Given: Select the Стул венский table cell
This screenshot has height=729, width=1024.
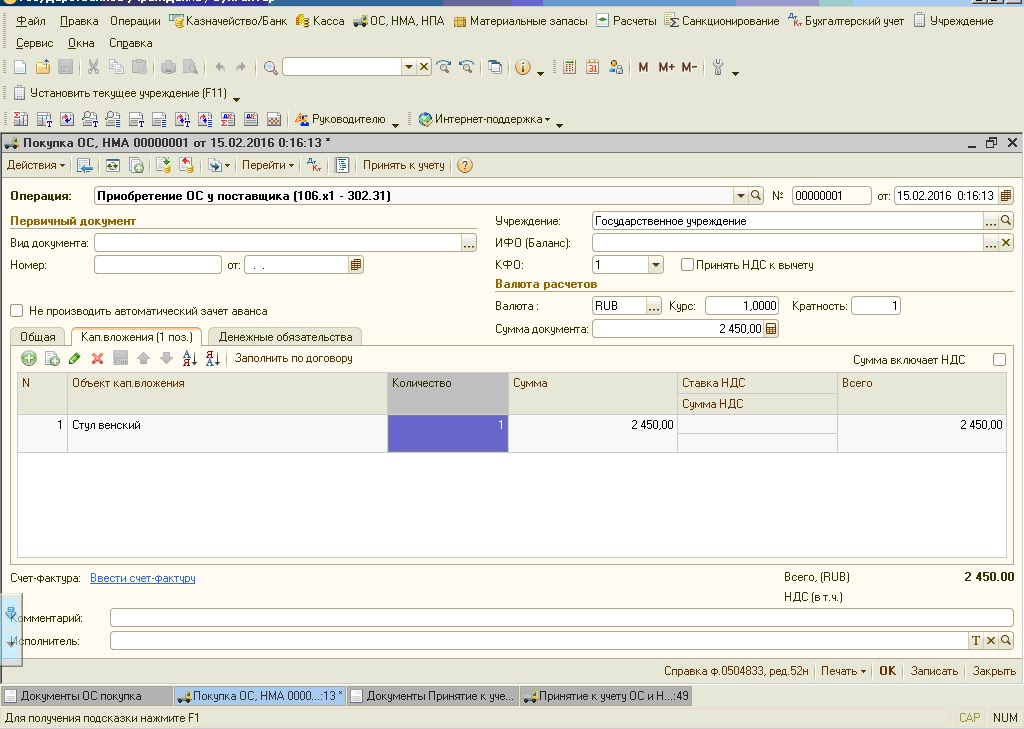Looking at the screenshot, I should click(227, 433).
